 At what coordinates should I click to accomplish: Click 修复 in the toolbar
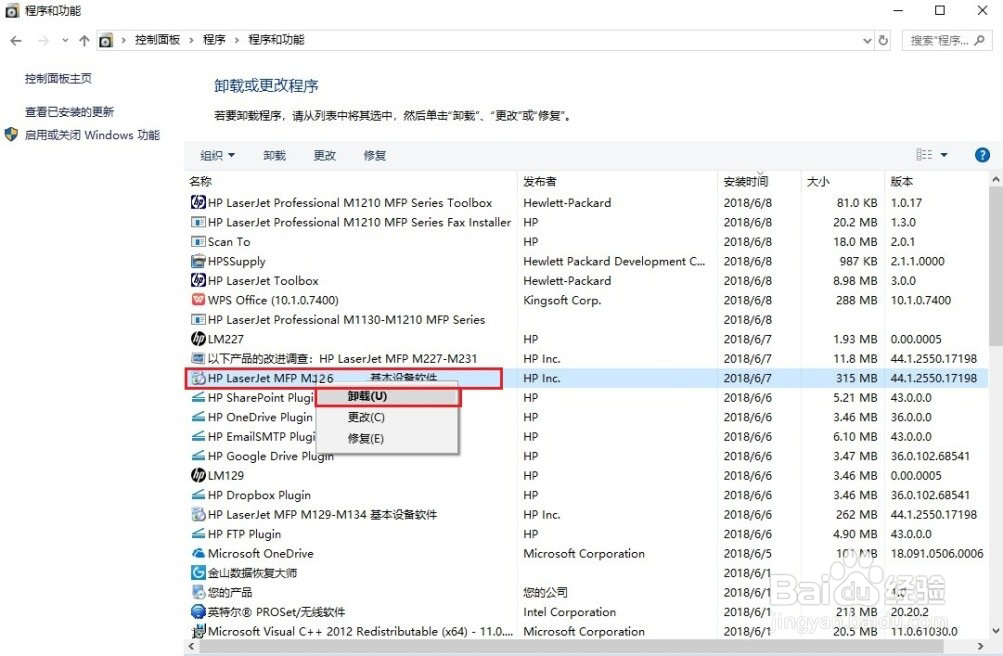[x=374, y=155]
